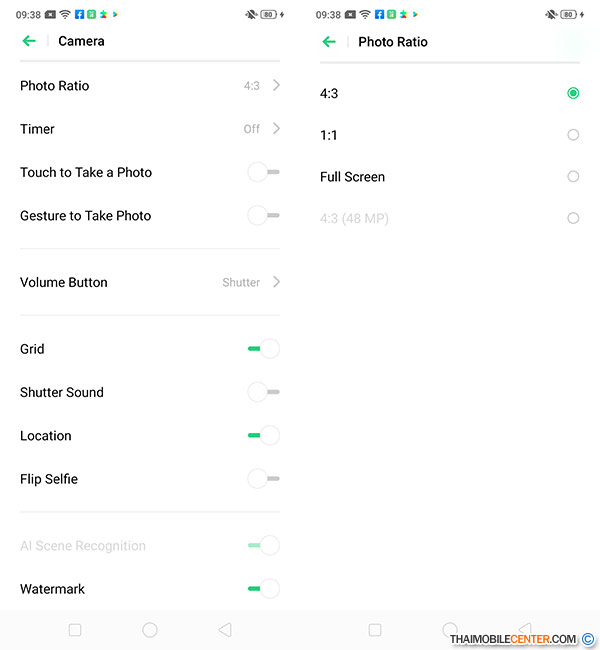Tap the battery indicator in right status bar
The image size is (600, 650).
568,15
